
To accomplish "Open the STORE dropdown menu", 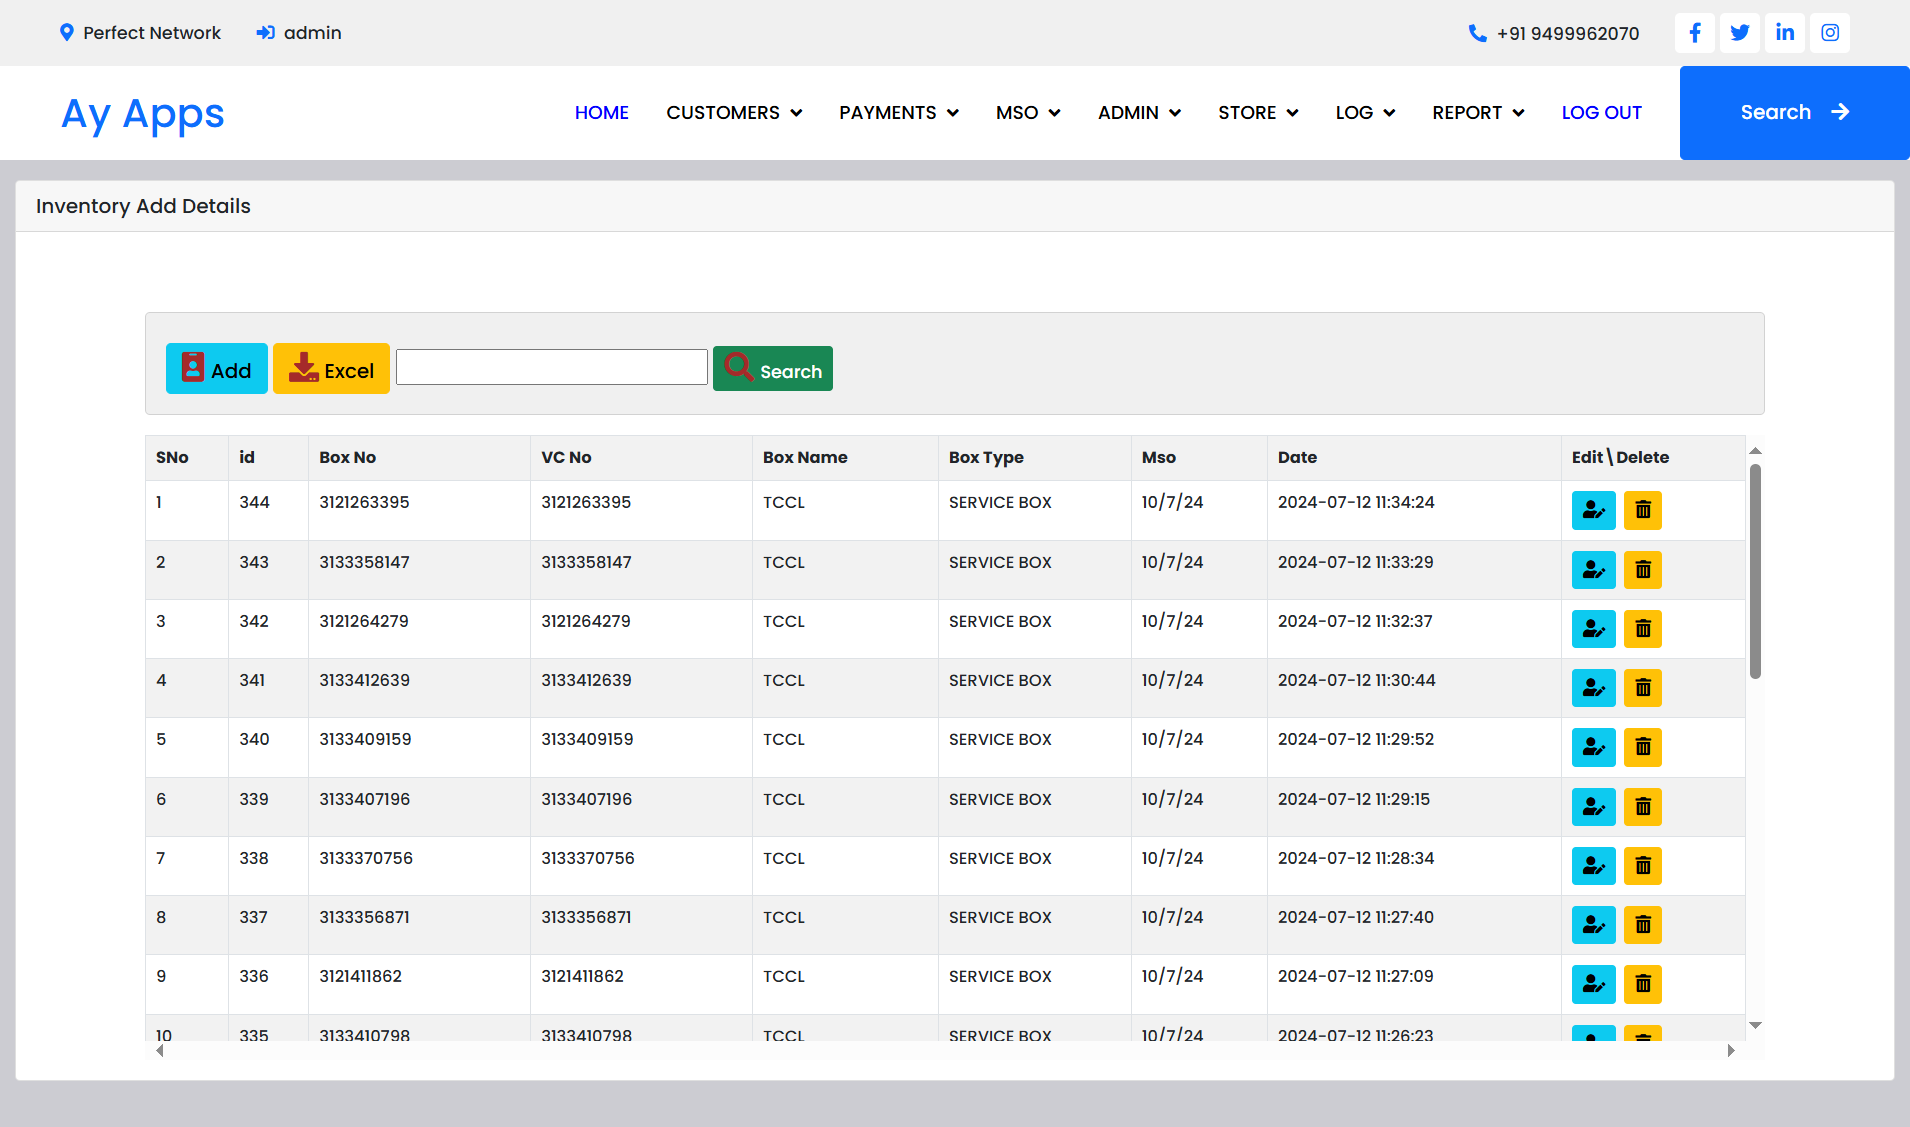I will [1257, 113].
